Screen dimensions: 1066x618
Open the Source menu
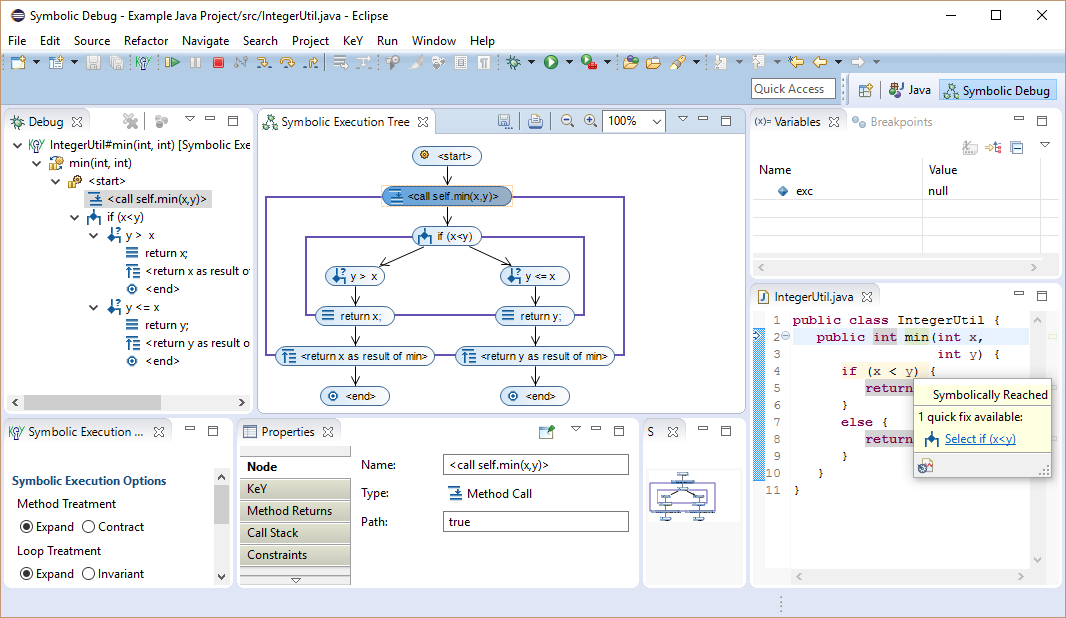coord(92,41)
